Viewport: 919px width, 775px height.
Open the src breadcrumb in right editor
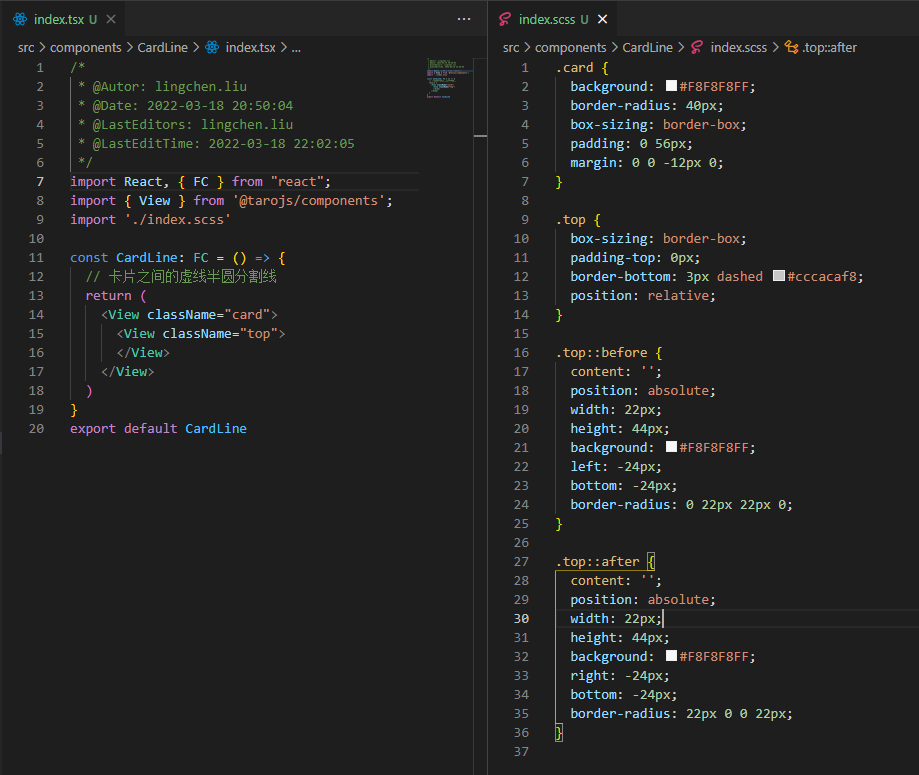pos(511,47)
